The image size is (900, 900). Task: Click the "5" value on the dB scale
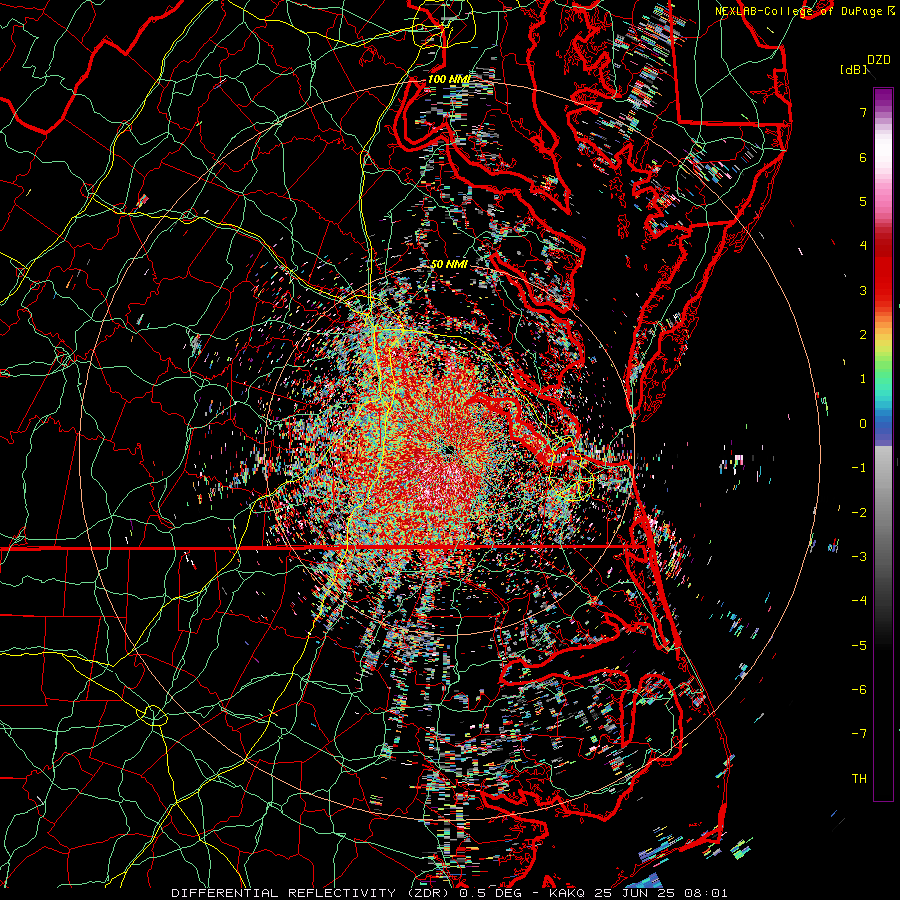(863, 201)
